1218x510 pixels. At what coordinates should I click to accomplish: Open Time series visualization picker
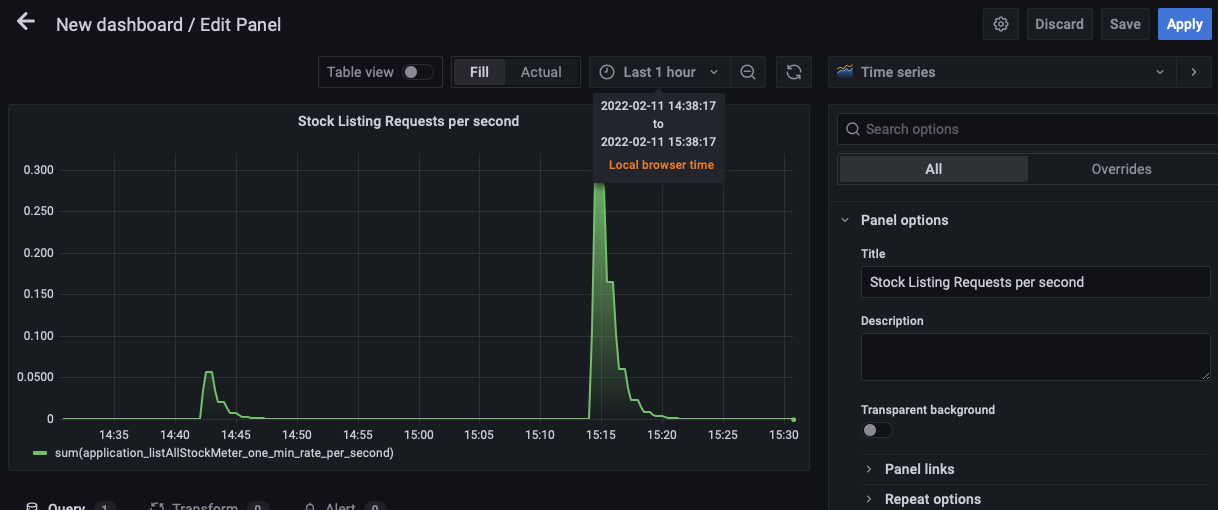(1002, 72)
